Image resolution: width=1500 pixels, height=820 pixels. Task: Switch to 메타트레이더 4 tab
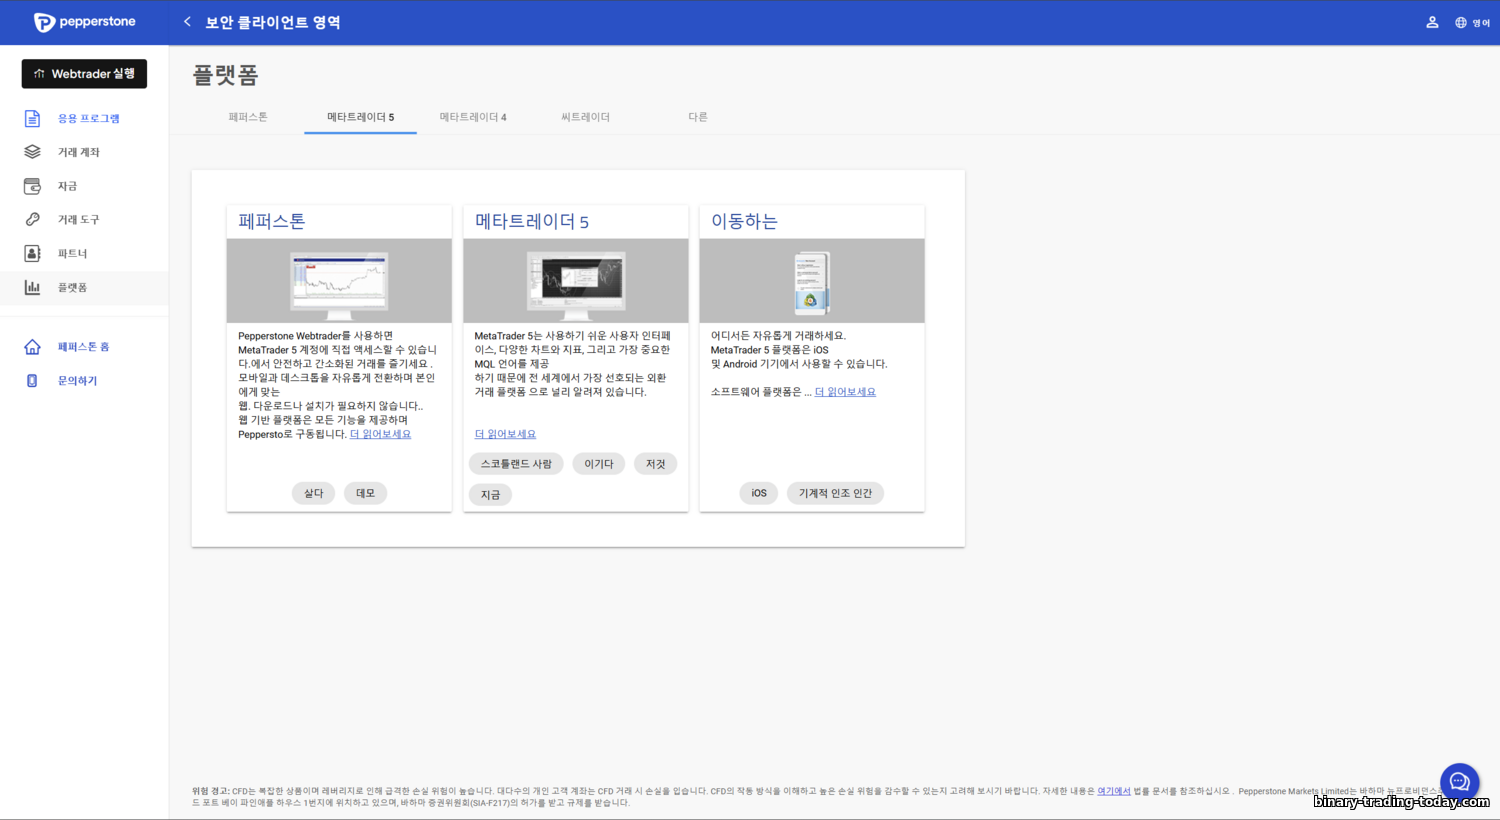click(473, 117)
